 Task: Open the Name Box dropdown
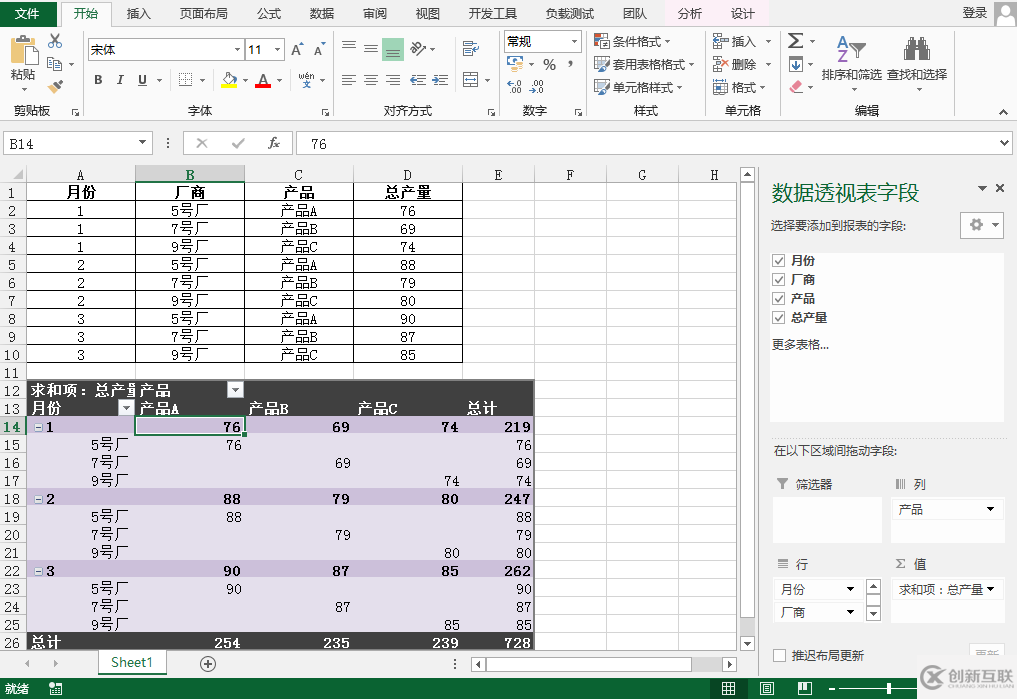point(142,143)
